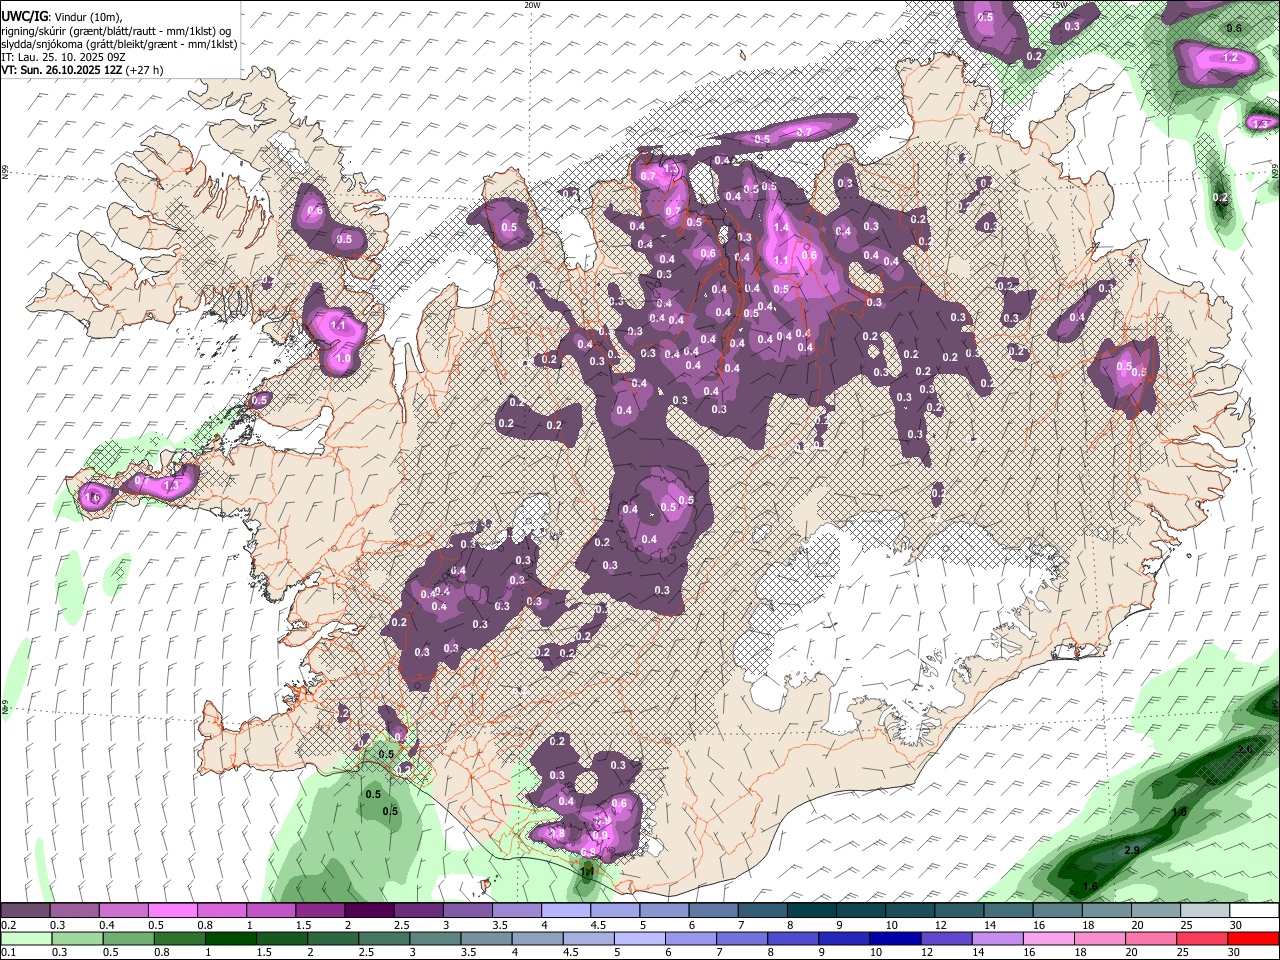
Task: Select upper legend swatch between 20 and 25
Action: tap(1156, 911)
